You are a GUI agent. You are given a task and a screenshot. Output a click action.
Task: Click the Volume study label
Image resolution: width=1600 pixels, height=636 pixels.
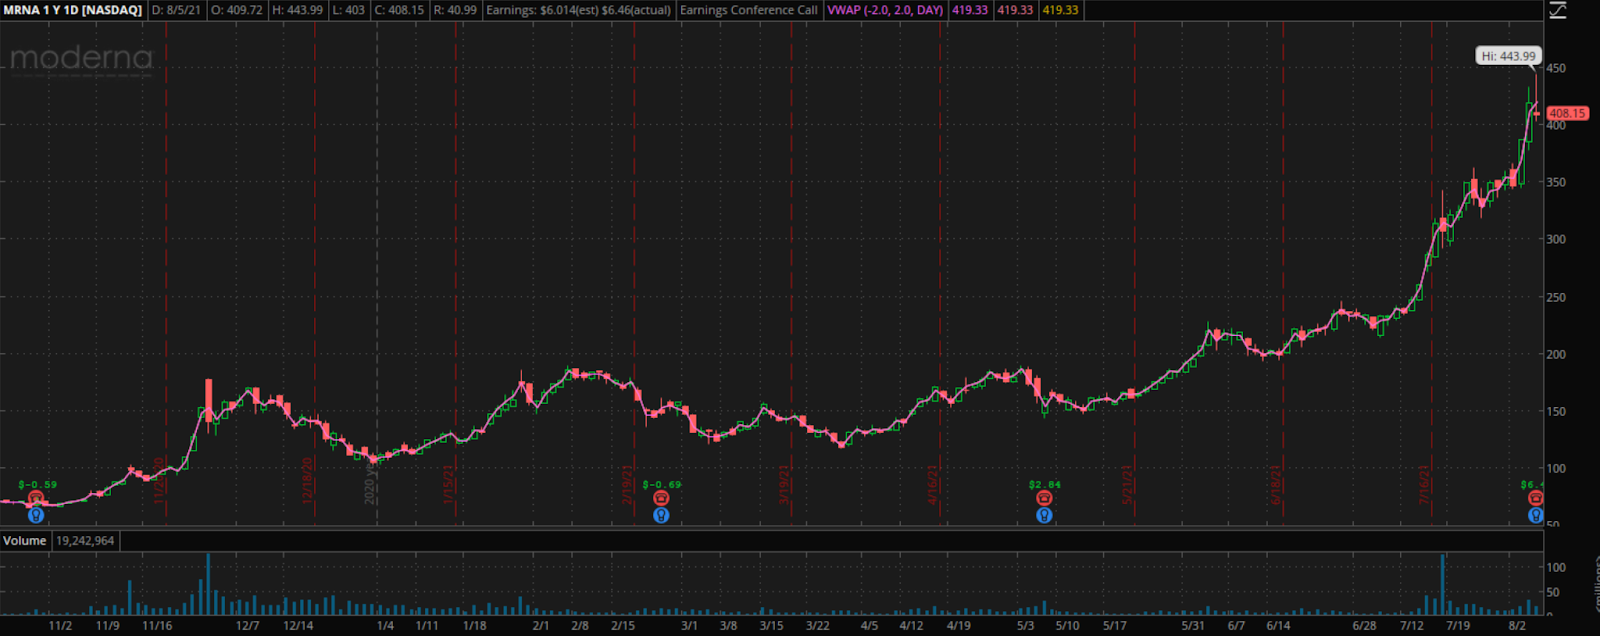24,541
